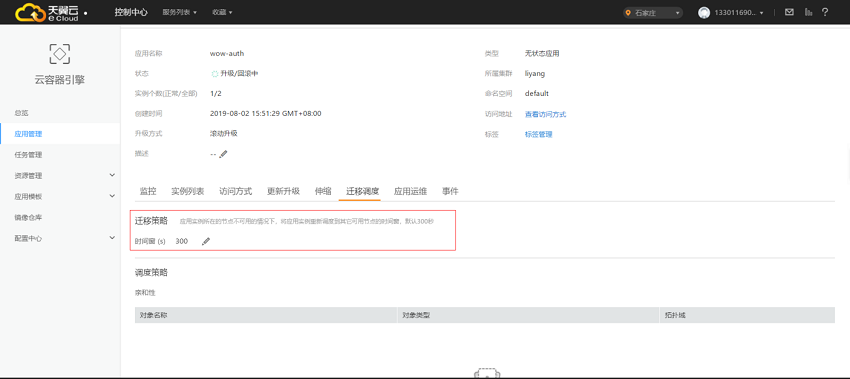The image size is (850, 379).
Task: Click the 标签管理 link
Action: pos(538,134)
